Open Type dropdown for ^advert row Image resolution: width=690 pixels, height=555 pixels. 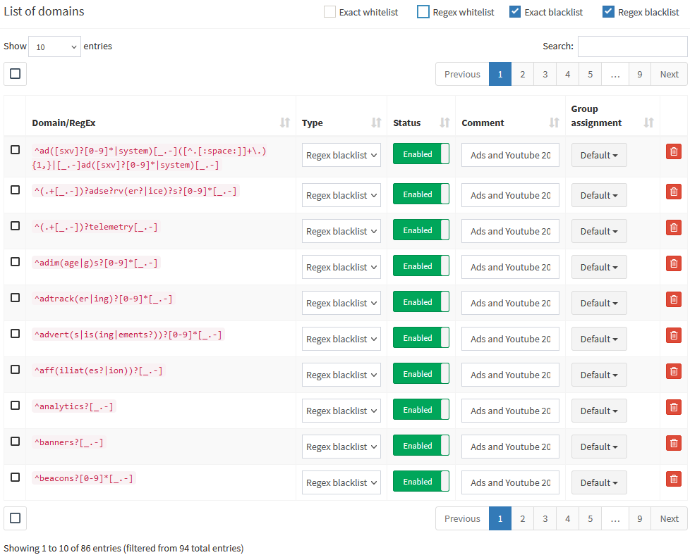tap(341, 338)
